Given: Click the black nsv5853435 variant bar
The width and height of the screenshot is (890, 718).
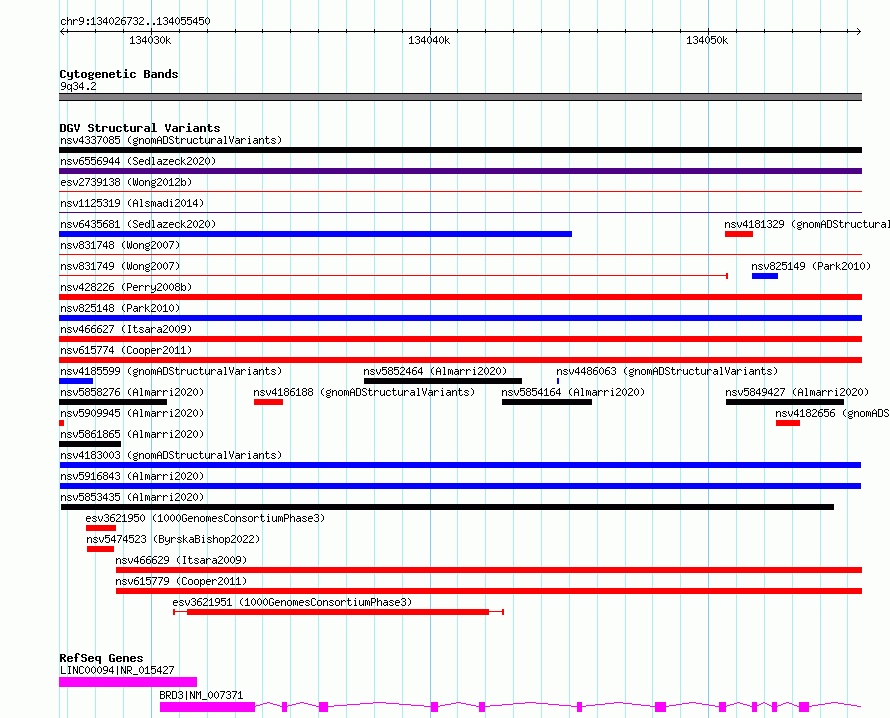Looking at the screenshot, I should 447,507.
